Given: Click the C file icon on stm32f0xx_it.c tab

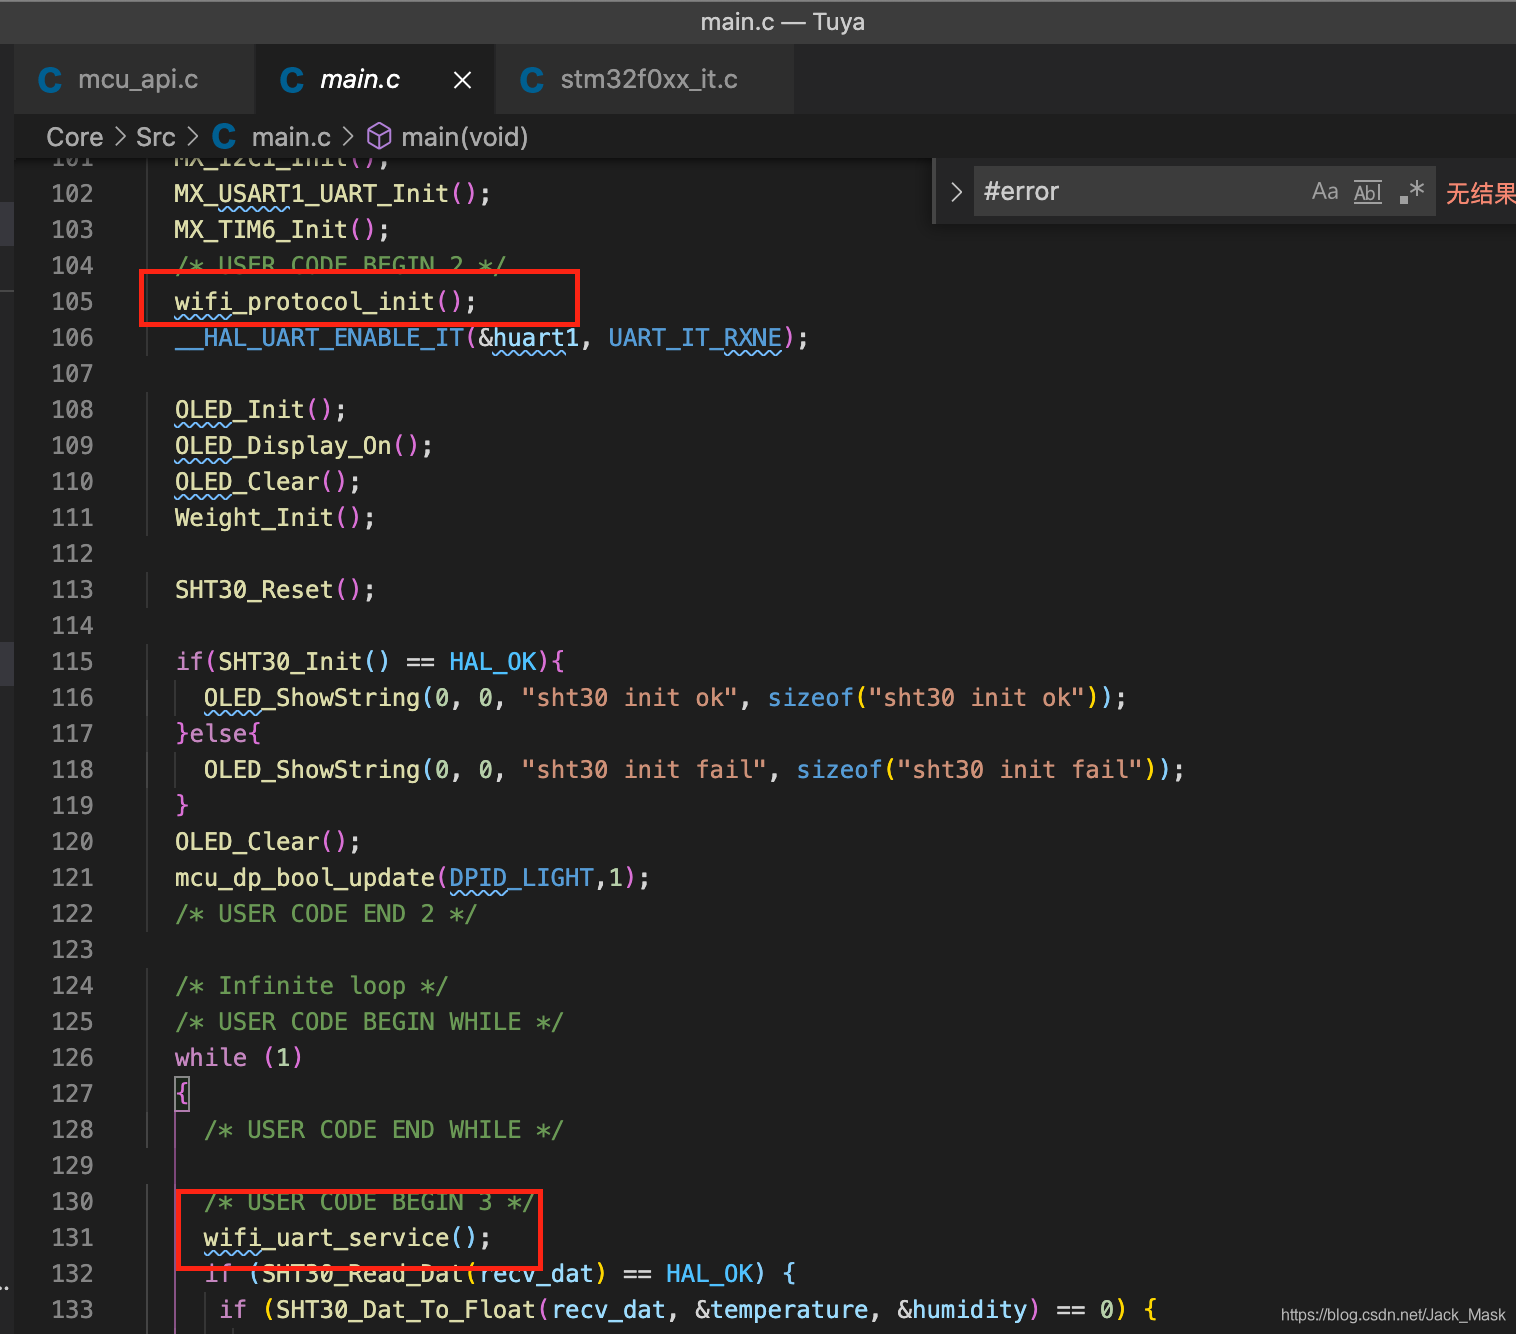Looking at the screenshot, I should coord(532,80).
